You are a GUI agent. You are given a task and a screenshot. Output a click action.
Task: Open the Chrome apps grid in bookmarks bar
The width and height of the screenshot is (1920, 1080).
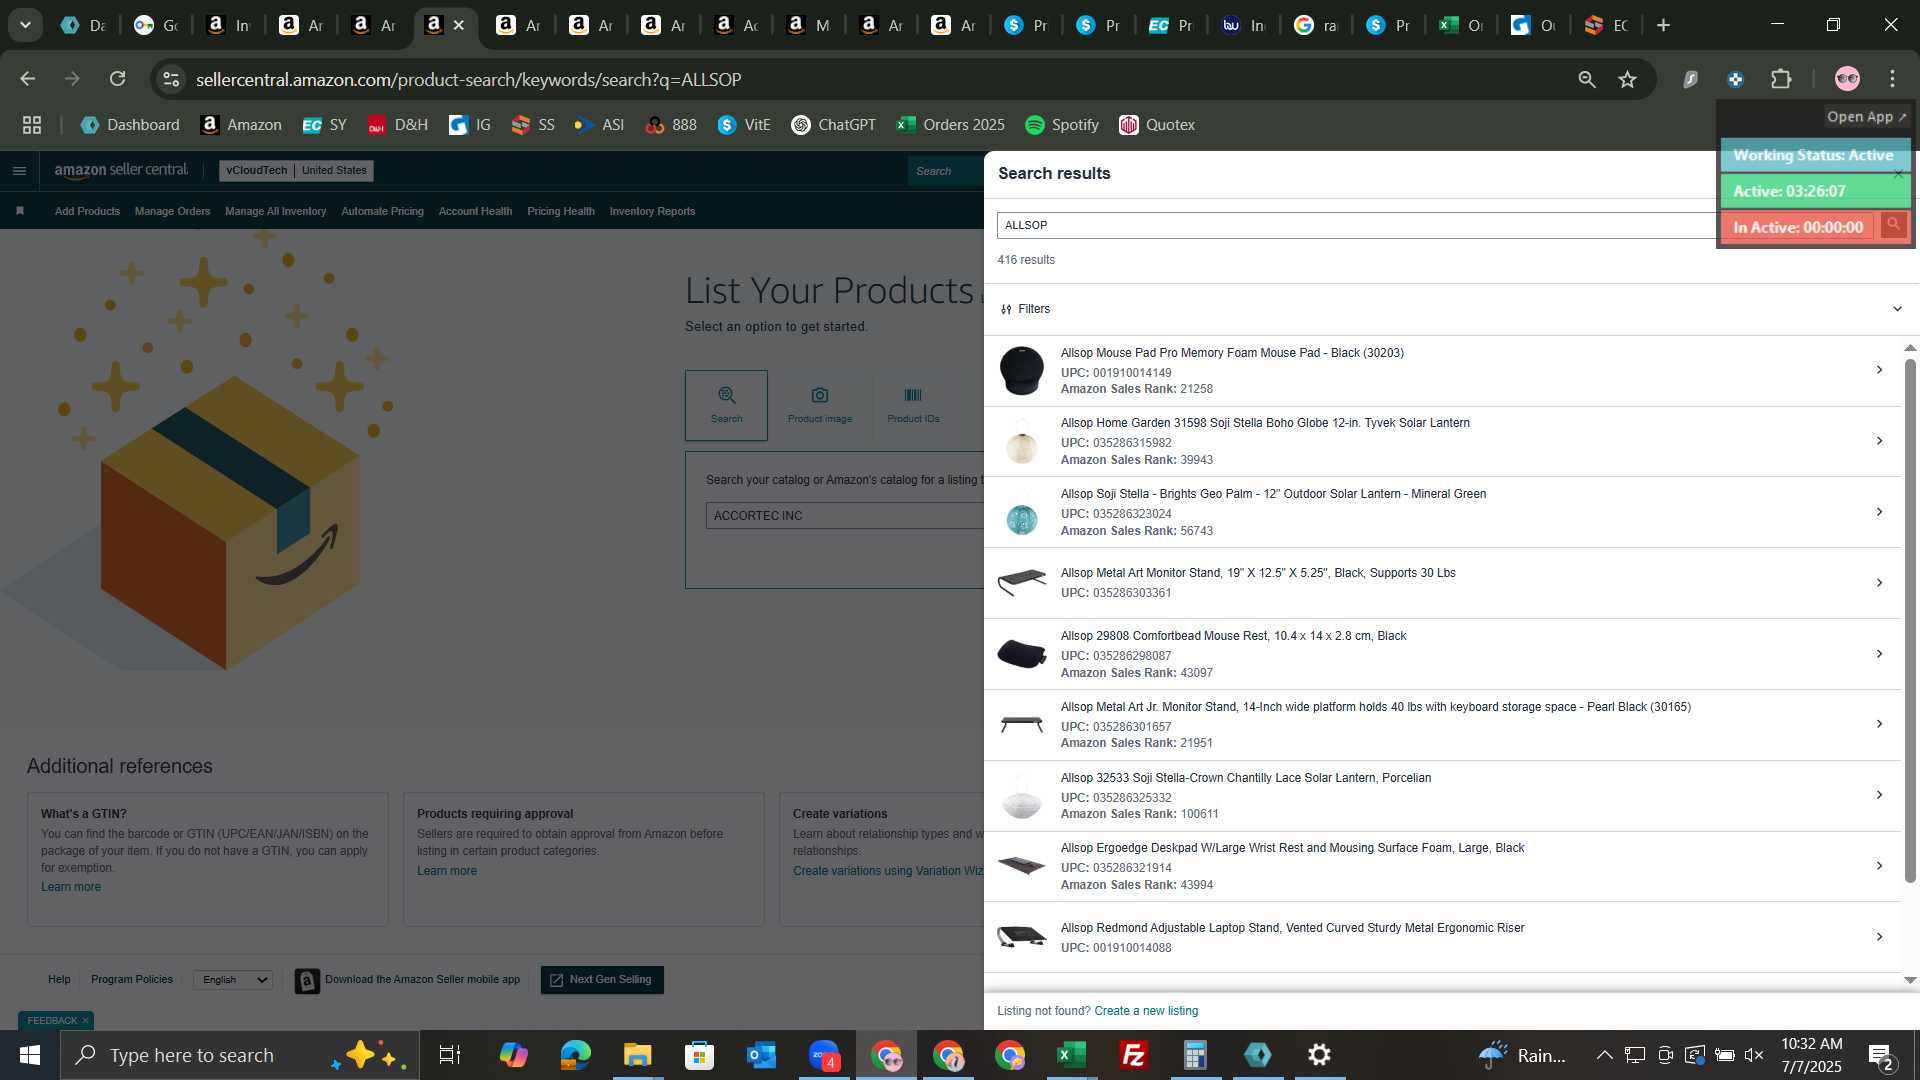[32, 125]
